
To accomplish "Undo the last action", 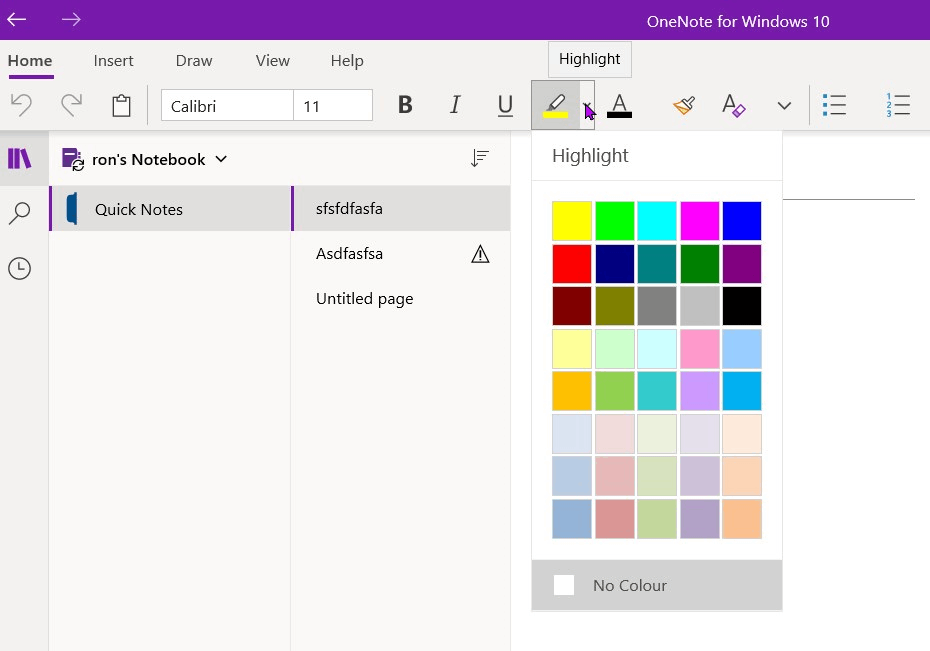I will coord(21,106).
